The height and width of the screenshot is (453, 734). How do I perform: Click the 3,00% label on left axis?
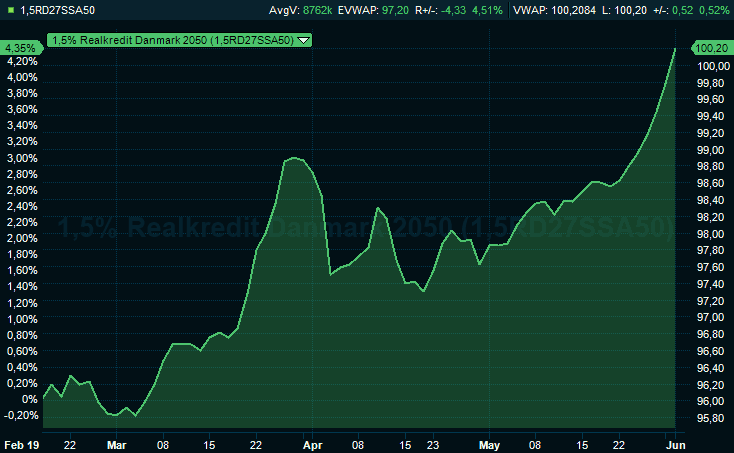(x=22, y=158)
